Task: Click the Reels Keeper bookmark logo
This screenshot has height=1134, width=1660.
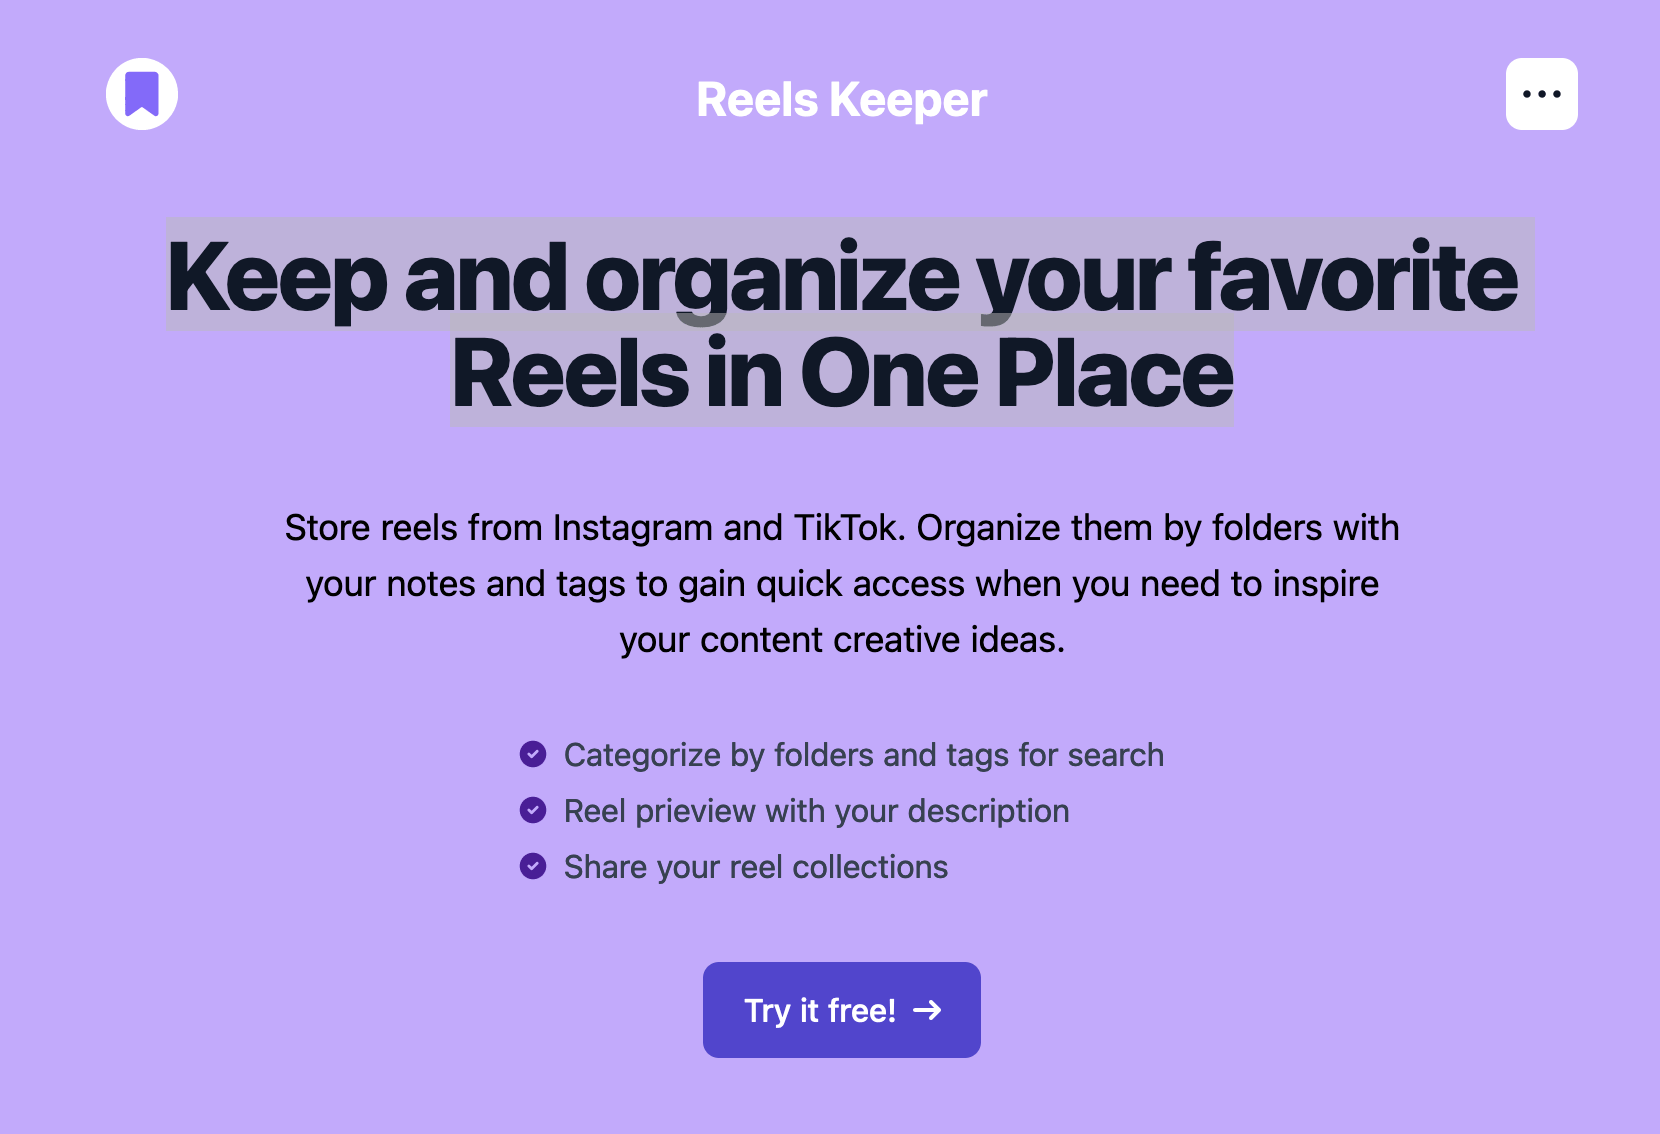Action: [x=142, y=94]
